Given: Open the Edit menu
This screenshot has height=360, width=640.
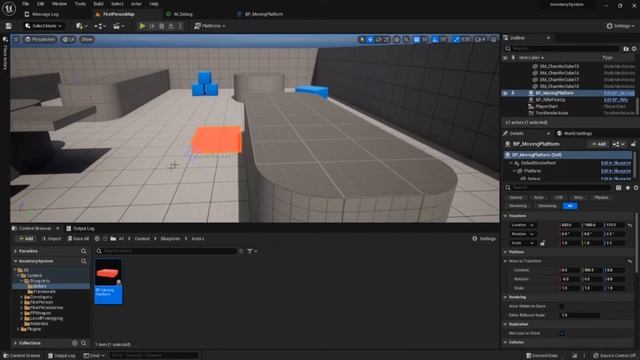Looking at the screenshot, I should click(40, 4).
